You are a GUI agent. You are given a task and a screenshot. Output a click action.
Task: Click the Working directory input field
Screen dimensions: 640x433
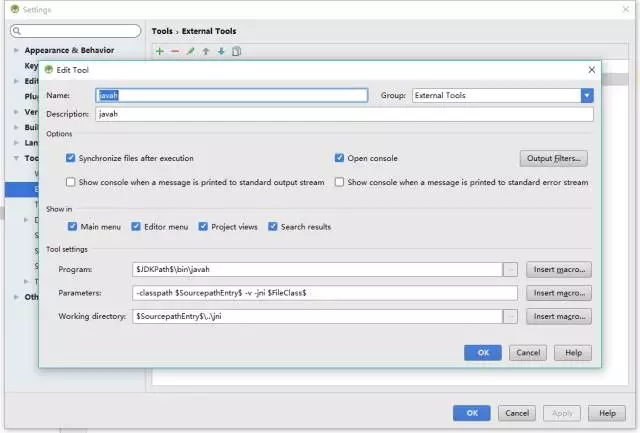pos(317,316)
